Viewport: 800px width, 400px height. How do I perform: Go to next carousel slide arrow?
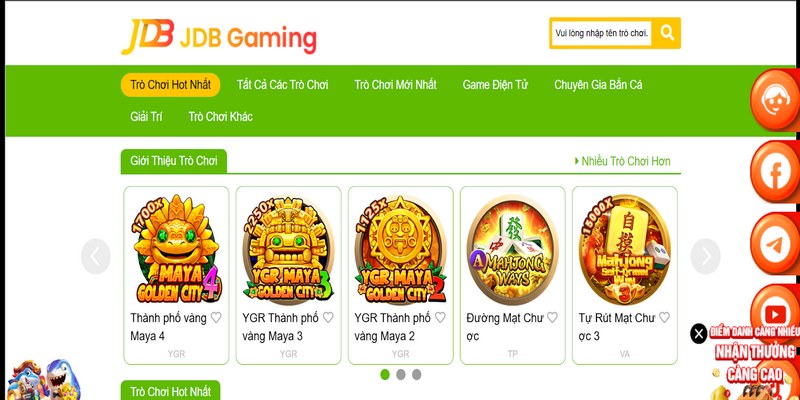[x=706, y=257]
